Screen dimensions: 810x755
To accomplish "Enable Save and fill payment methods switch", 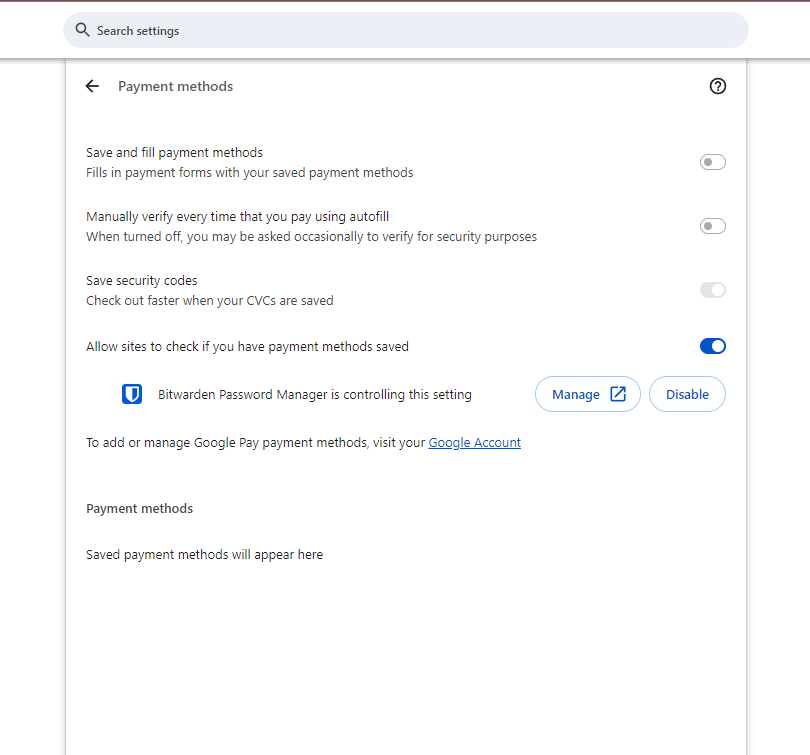I will (x=713, y=162).
